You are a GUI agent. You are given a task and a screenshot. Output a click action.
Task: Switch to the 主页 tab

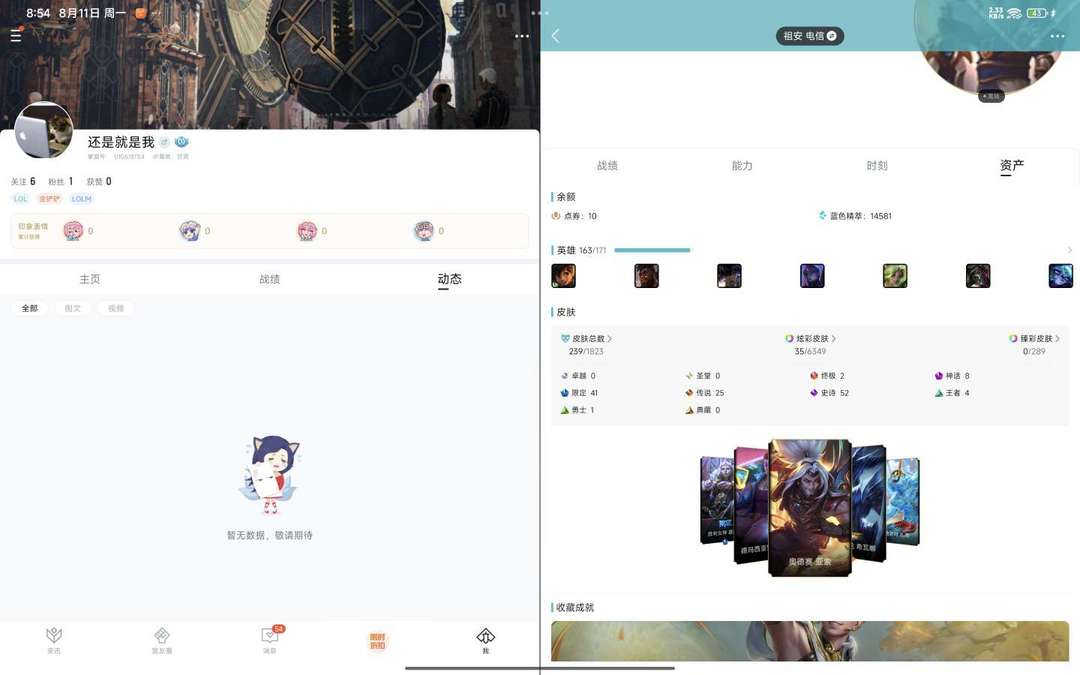coord(90,279)
